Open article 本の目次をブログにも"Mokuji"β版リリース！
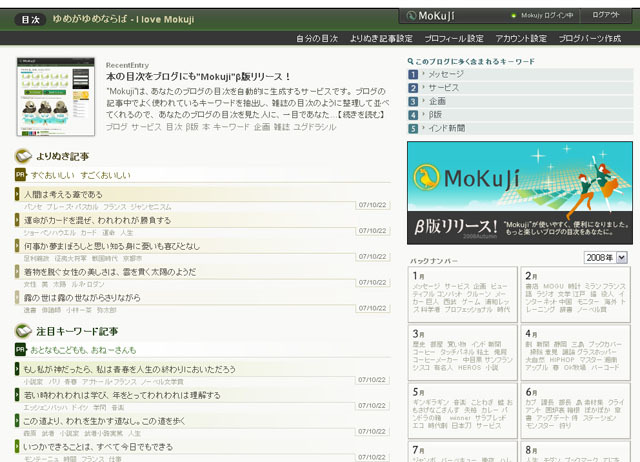The width and height of the screenshot is (640, 462). pyautogui.click(x=198, y=76)
